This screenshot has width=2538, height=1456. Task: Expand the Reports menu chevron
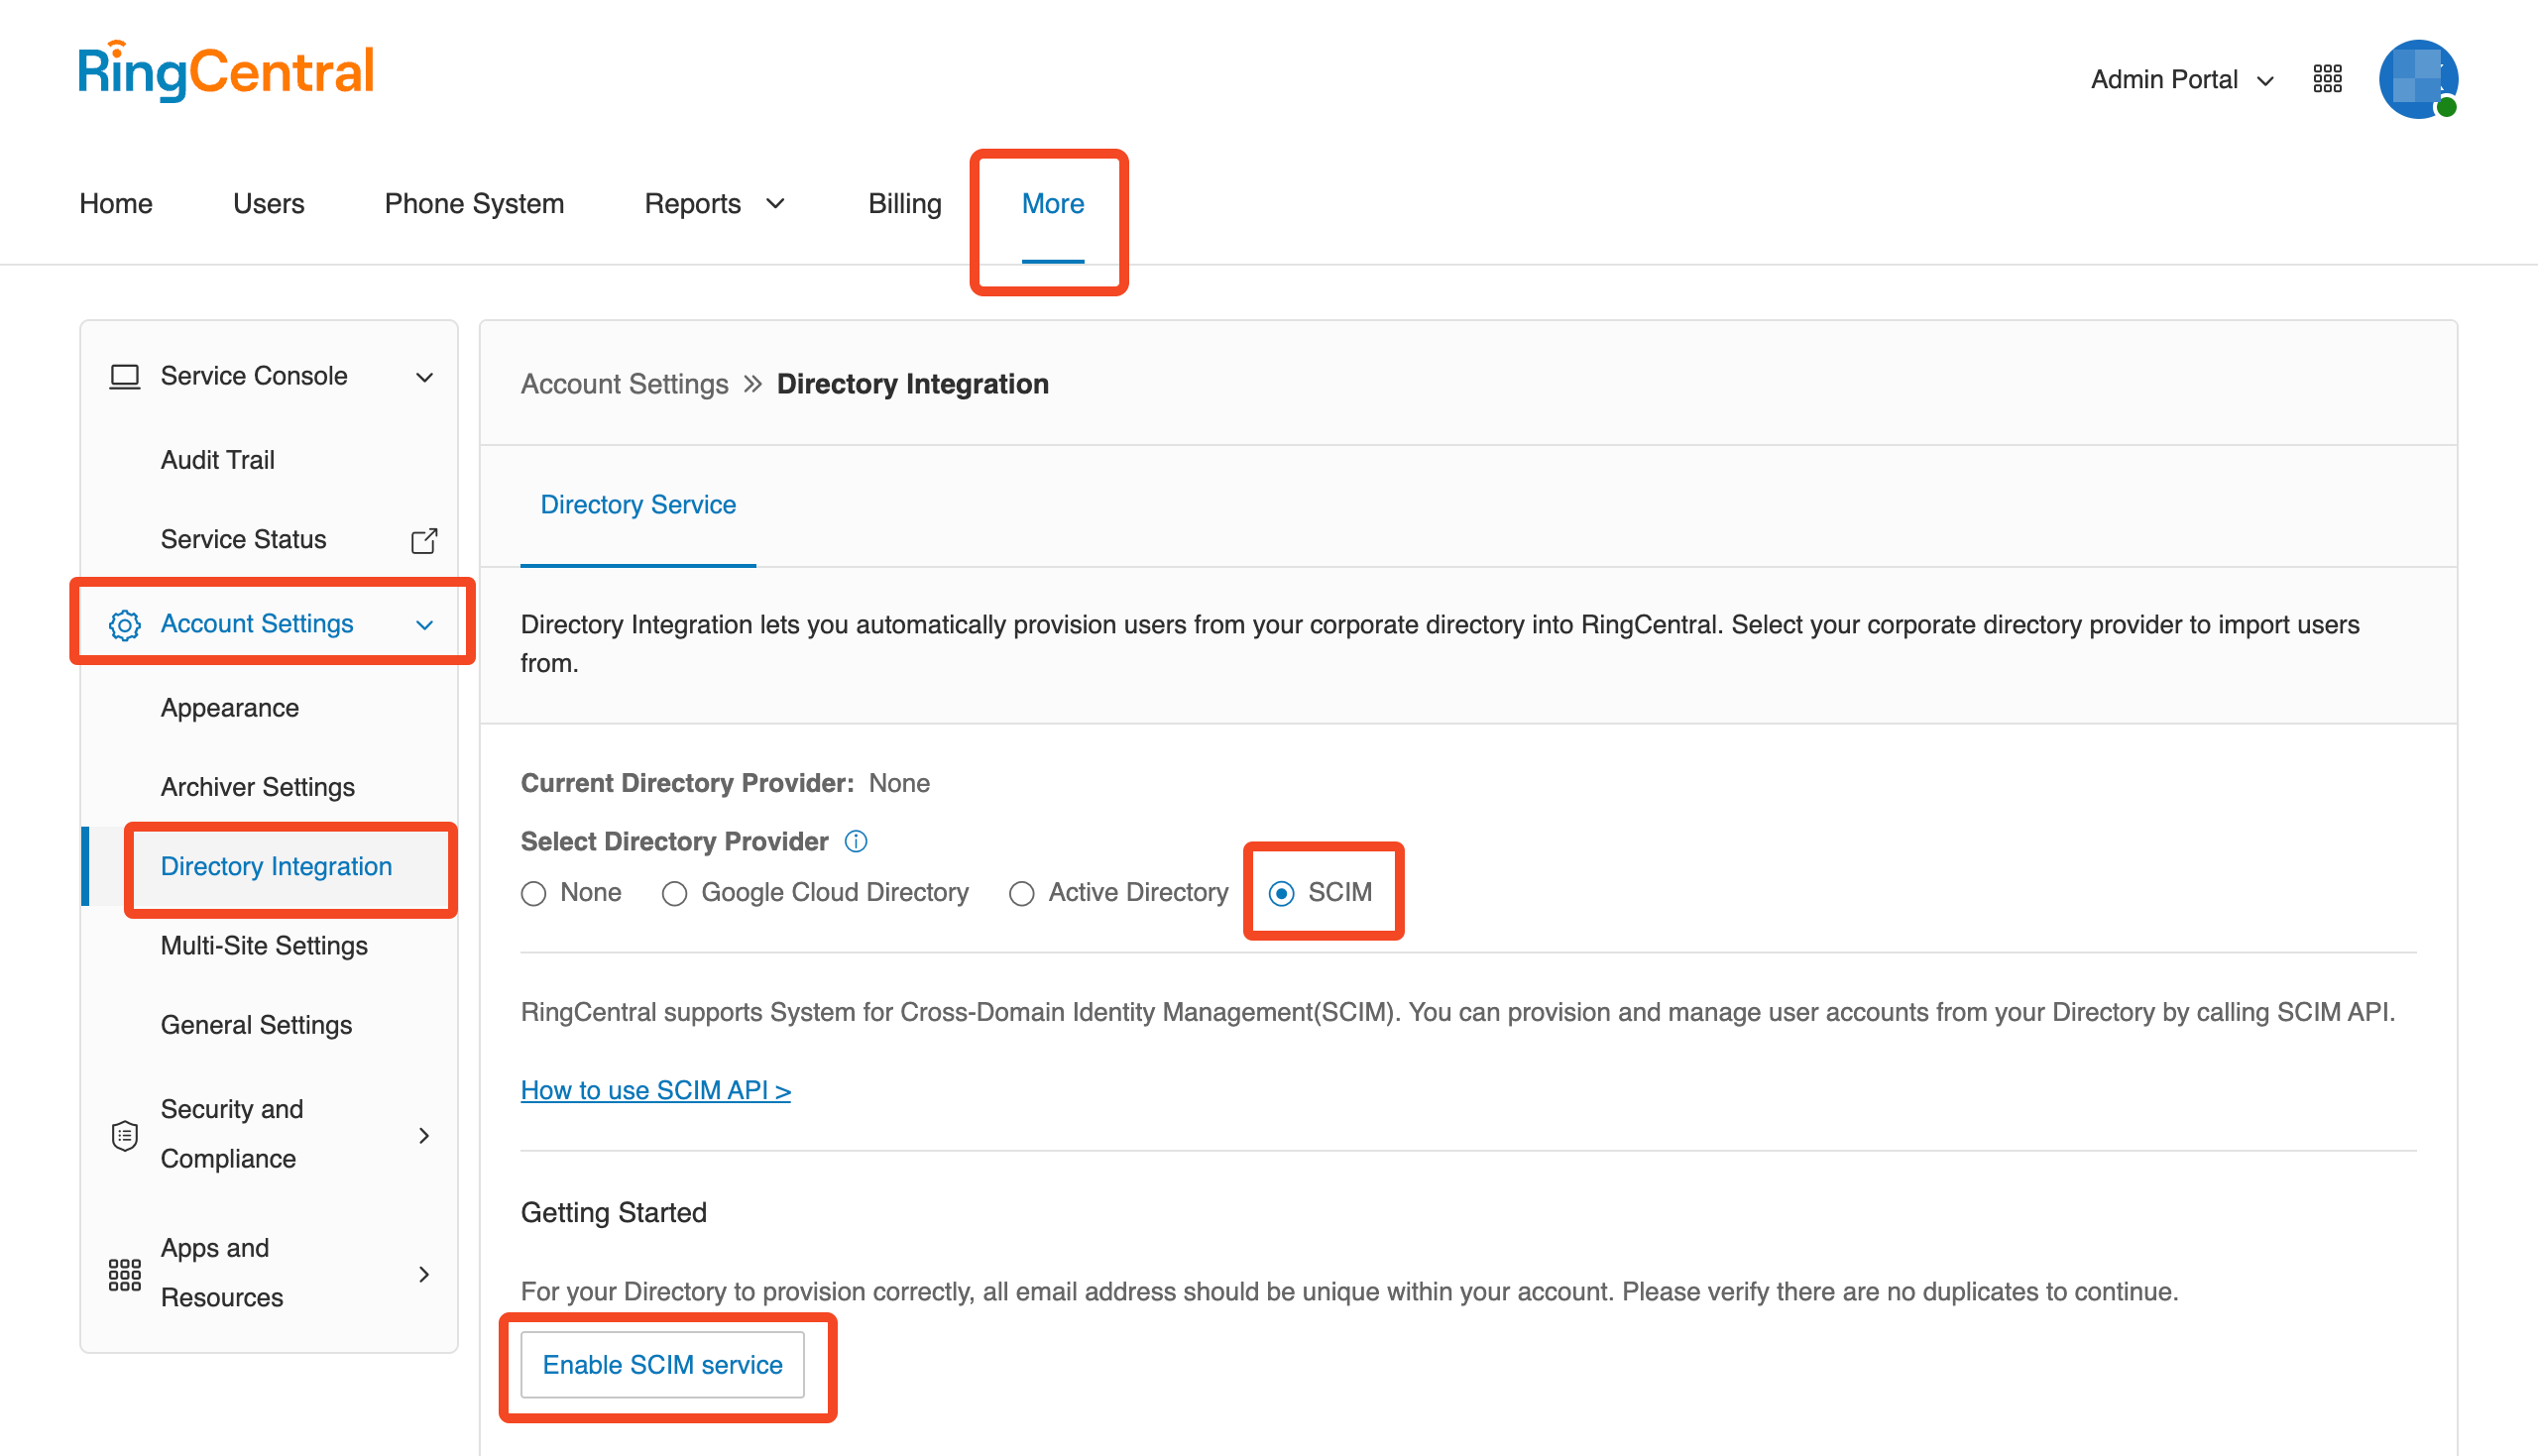click(775, 204)
